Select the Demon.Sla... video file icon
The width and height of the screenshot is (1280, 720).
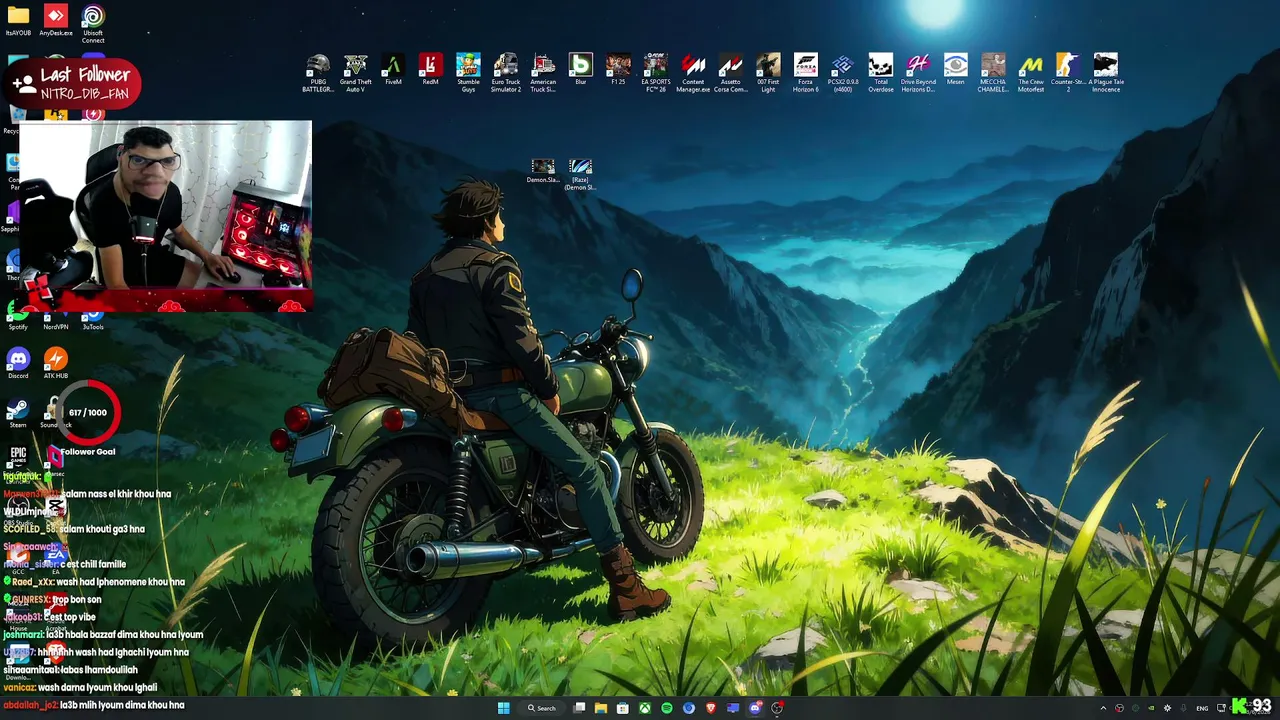543,171
